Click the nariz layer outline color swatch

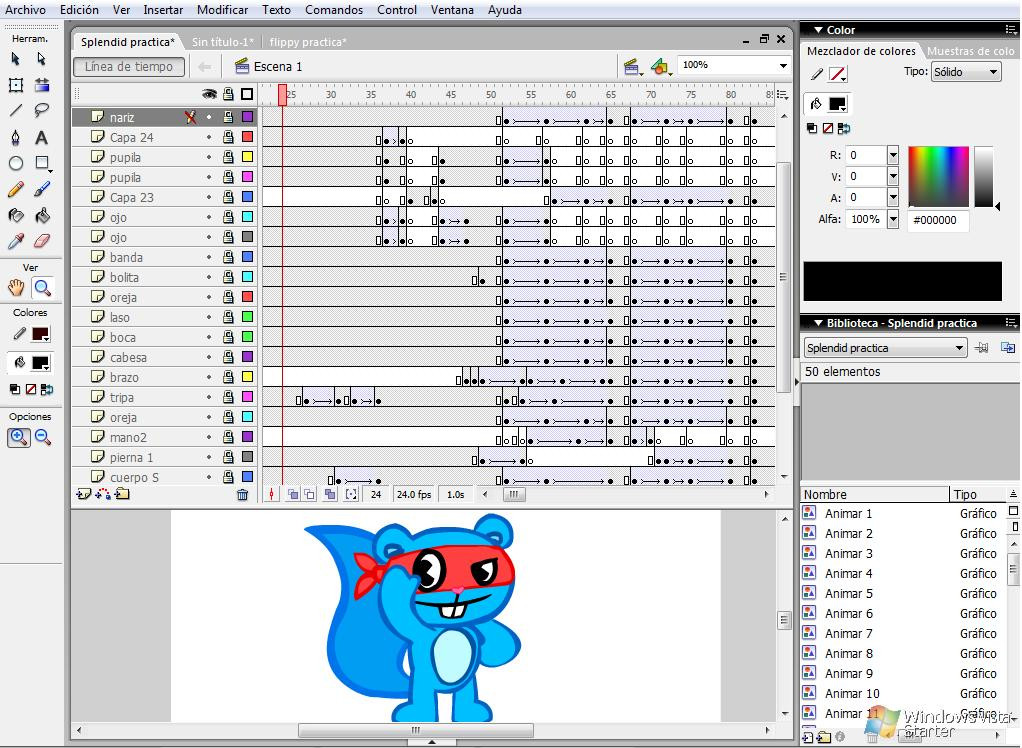[248, 117]
